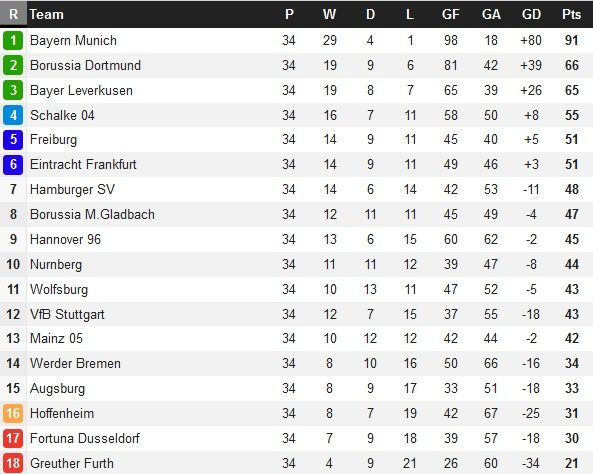Sort table by Pts column header
The width and height of the screenshot is (593, 474).
(x=571, y=14)
